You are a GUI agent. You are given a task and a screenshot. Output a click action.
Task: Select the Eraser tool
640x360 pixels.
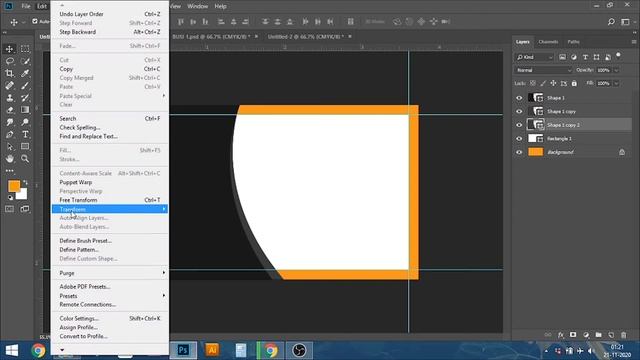click(x=9, y=110)
